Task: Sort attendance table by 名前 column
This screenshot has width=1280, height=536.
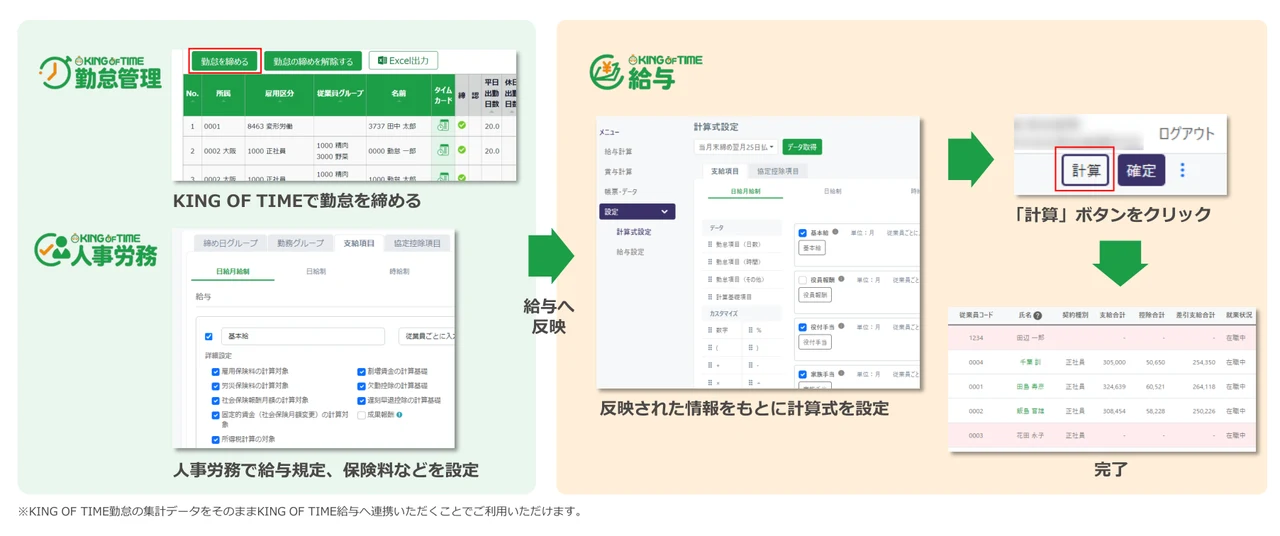Action: tap(398, 94)
